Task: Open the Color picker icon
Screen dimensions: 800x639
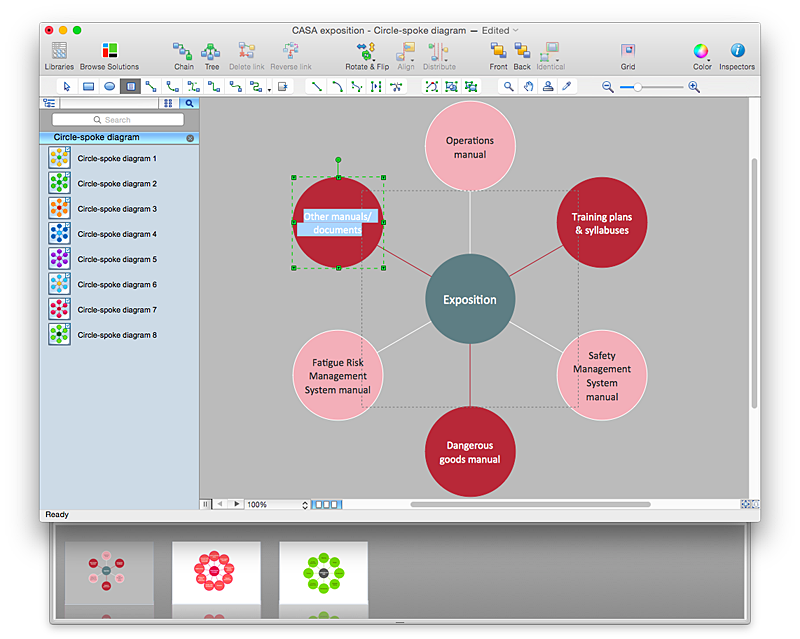Action: pos(701,50)
